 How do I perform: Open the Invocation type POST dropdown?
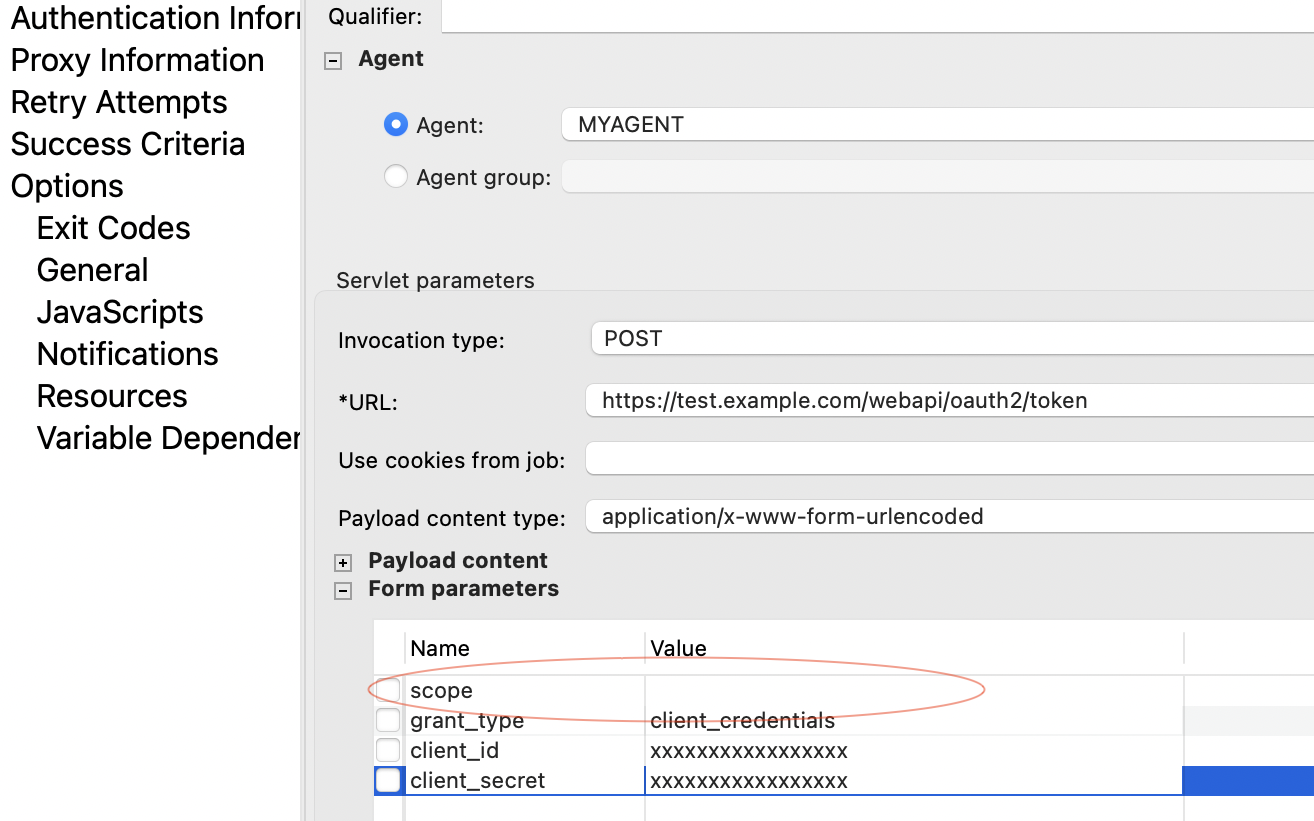click(952, 339)
